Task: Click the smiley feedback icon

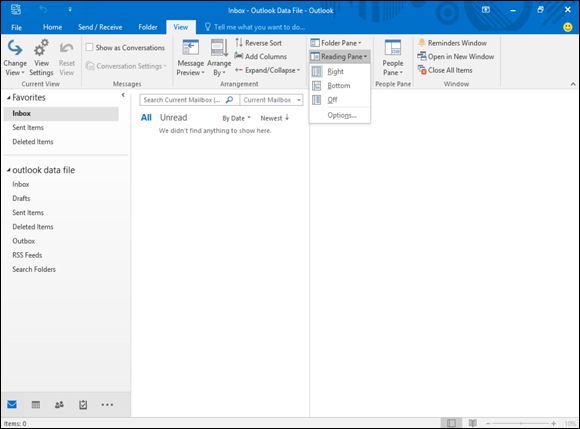Action: click(x=567, y=27)
